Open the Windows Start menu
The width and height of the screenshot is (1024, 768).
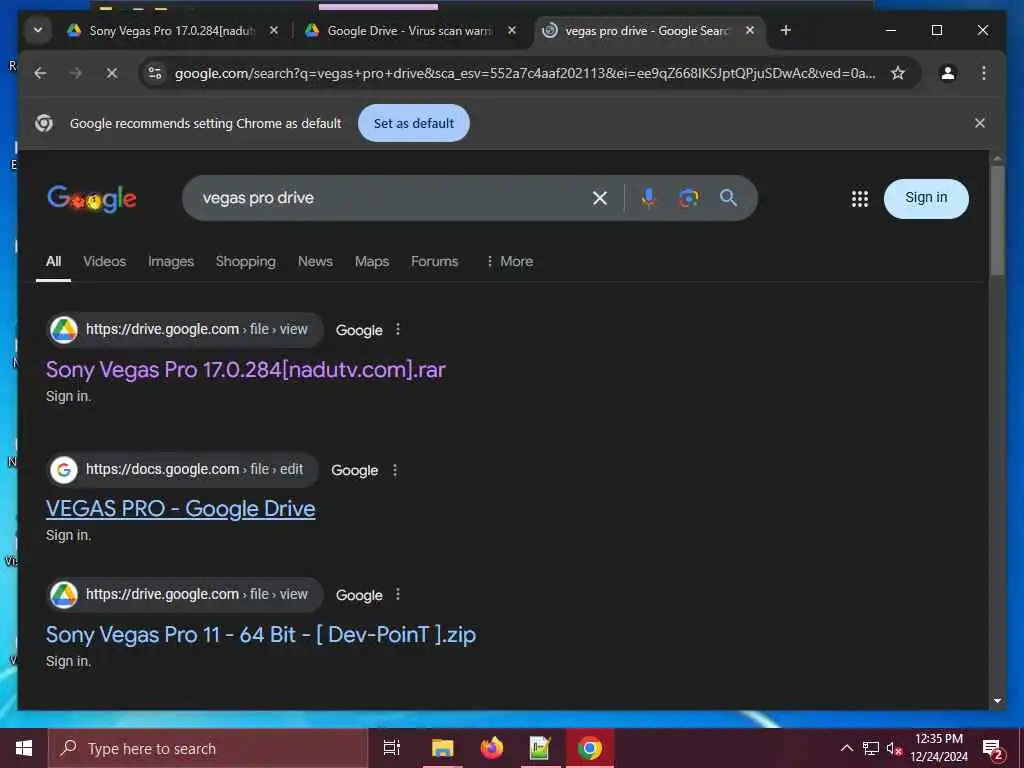point(24,748)
